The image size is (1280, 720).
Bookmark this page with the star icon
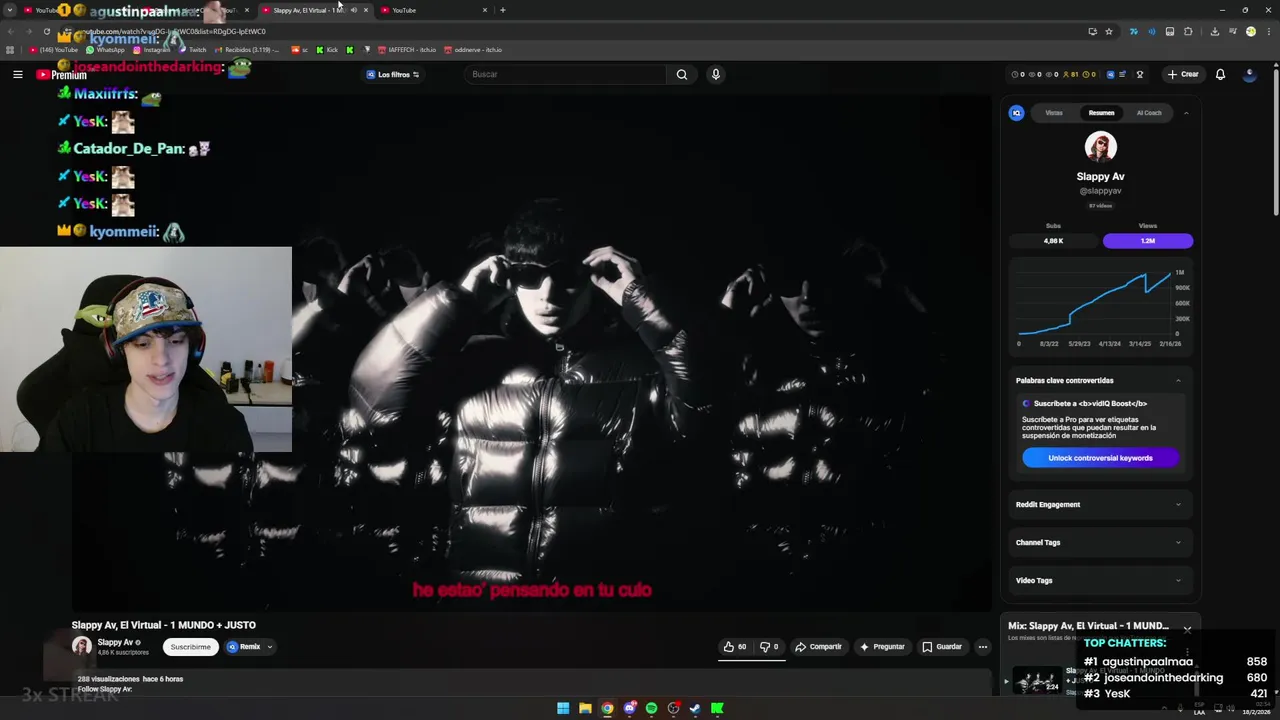pos(1109,31)
